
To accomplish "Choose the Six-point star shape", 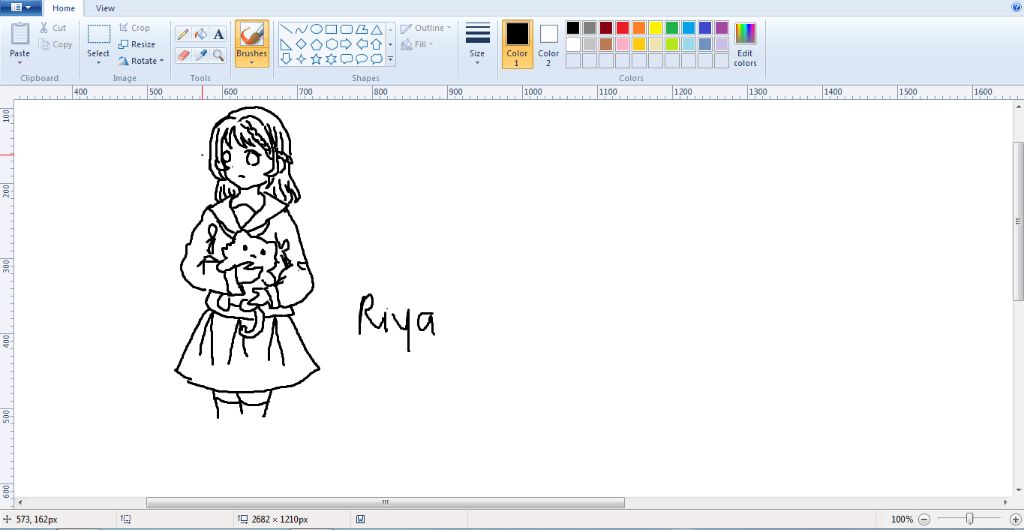I will [x=331, y=59].
